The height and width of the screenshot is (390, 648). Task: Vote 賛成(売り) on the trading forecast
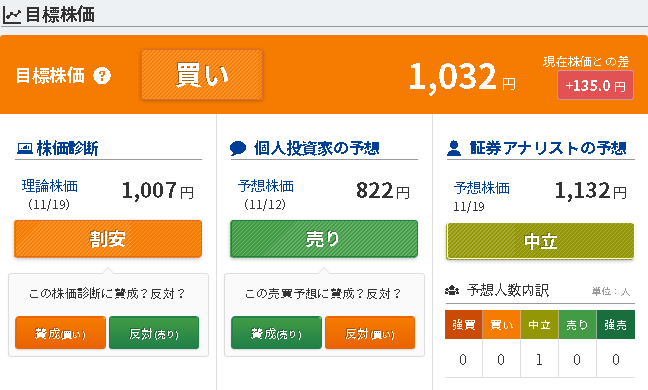coord(276,333)
